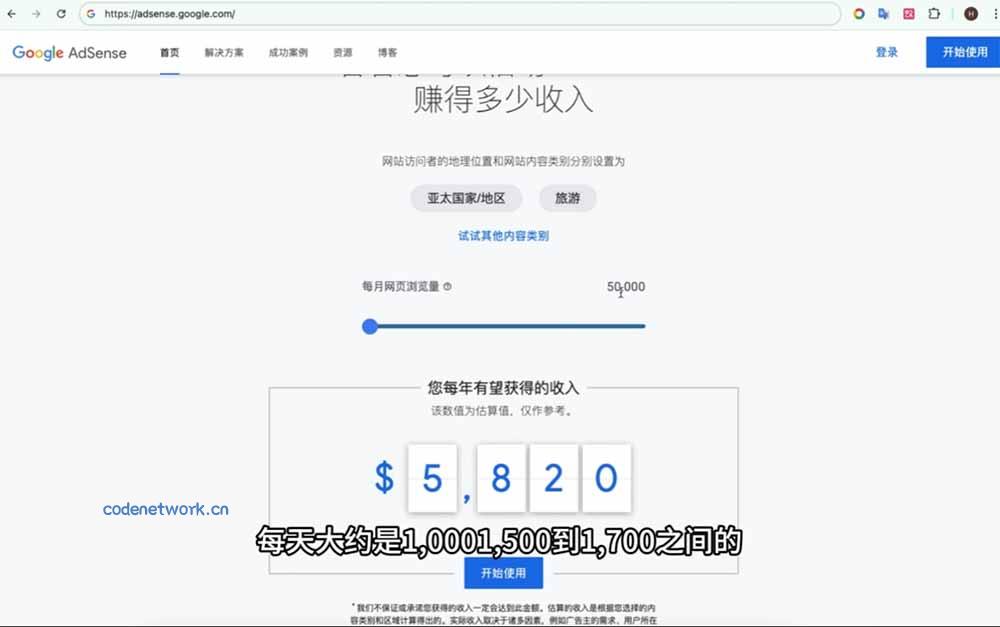Click the estimated earnings digit 8

pos(501,478)
